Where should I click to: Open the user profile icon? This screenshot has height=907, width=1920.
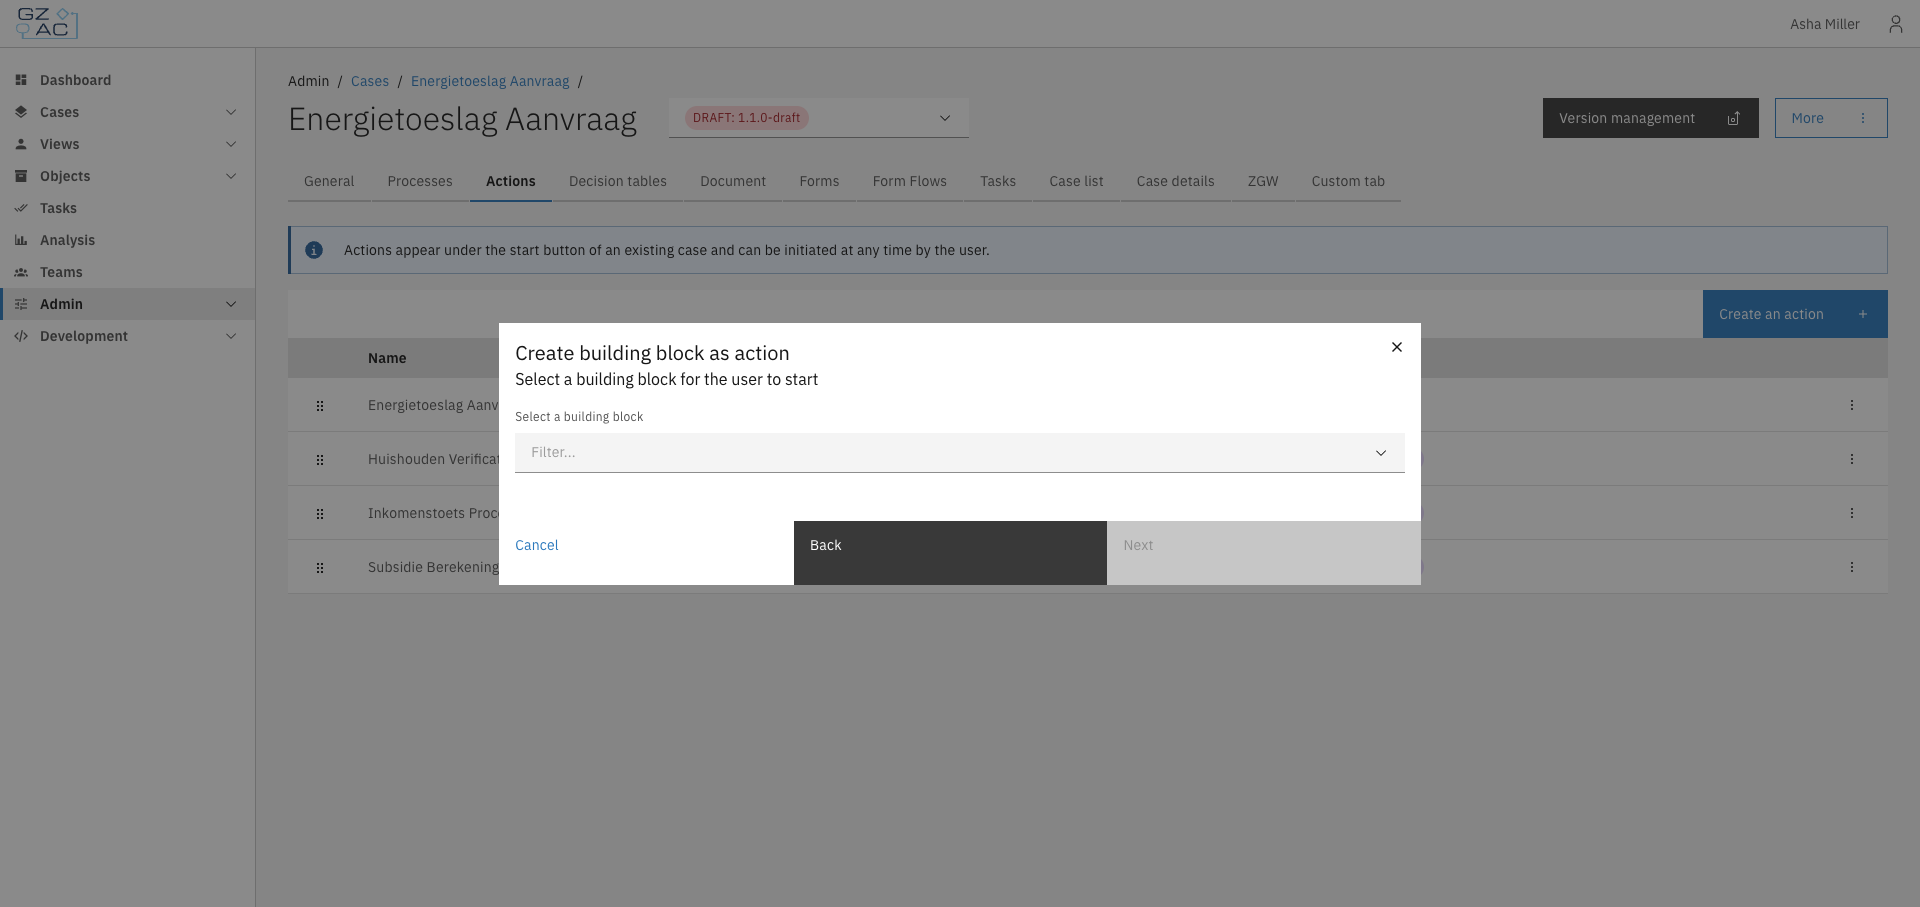coord(1895,24)
